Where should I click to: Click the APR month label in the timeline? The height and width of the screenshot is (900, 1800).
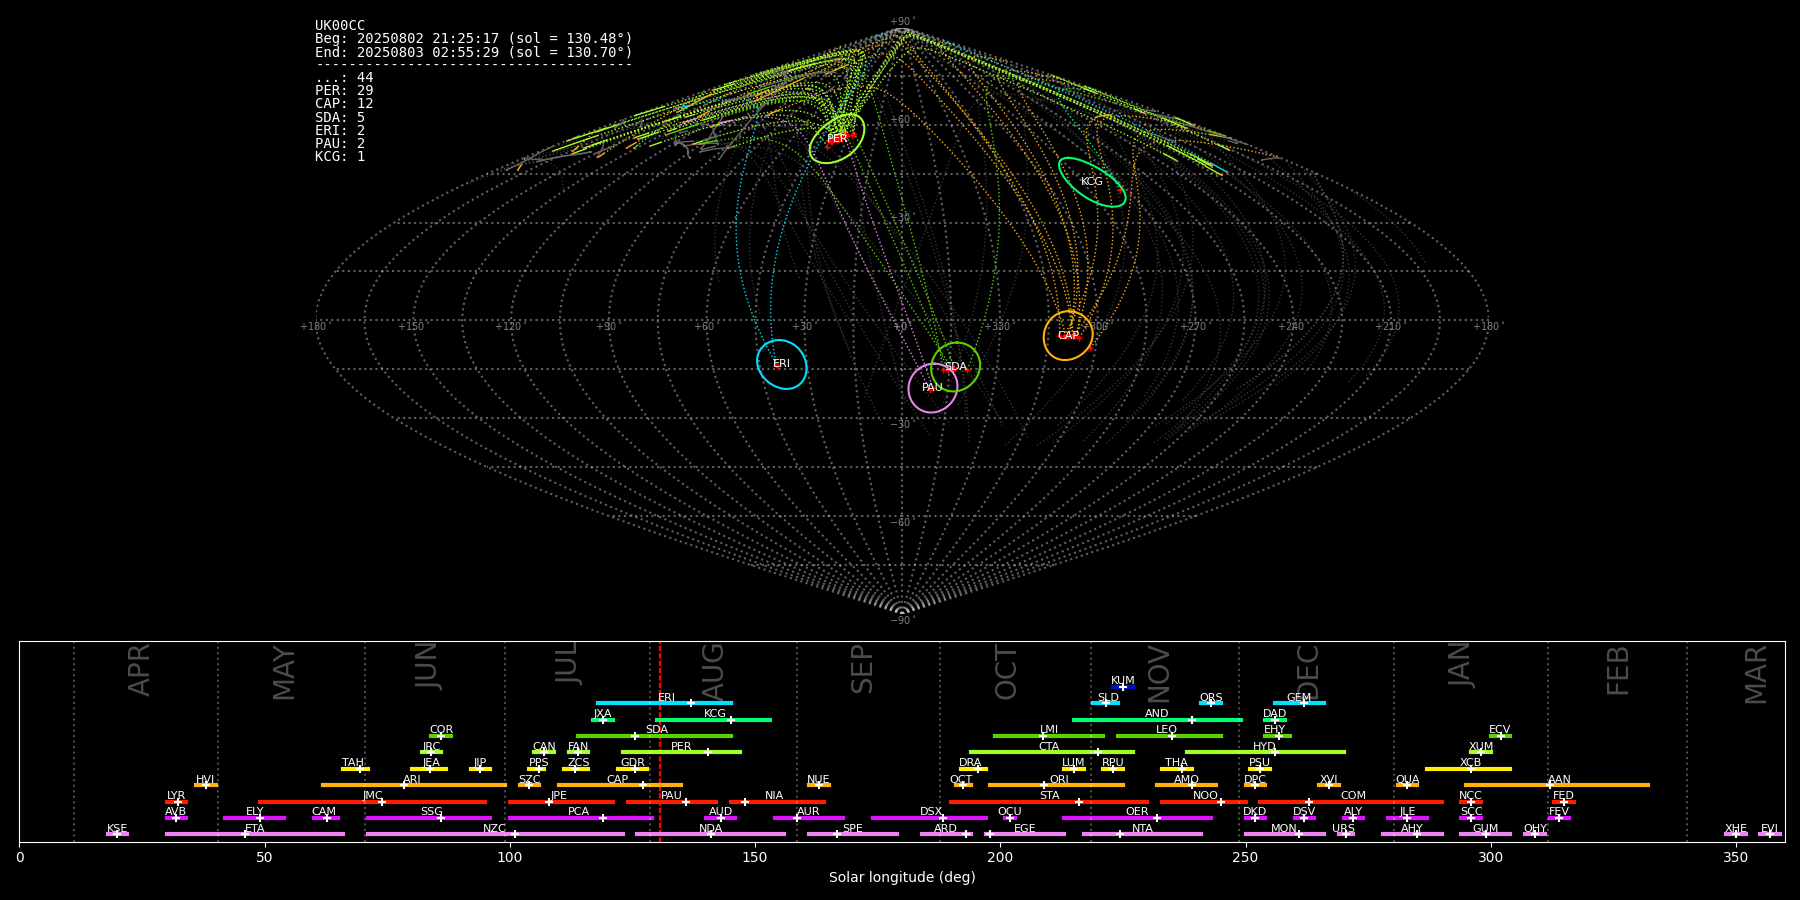pos(139,670)
